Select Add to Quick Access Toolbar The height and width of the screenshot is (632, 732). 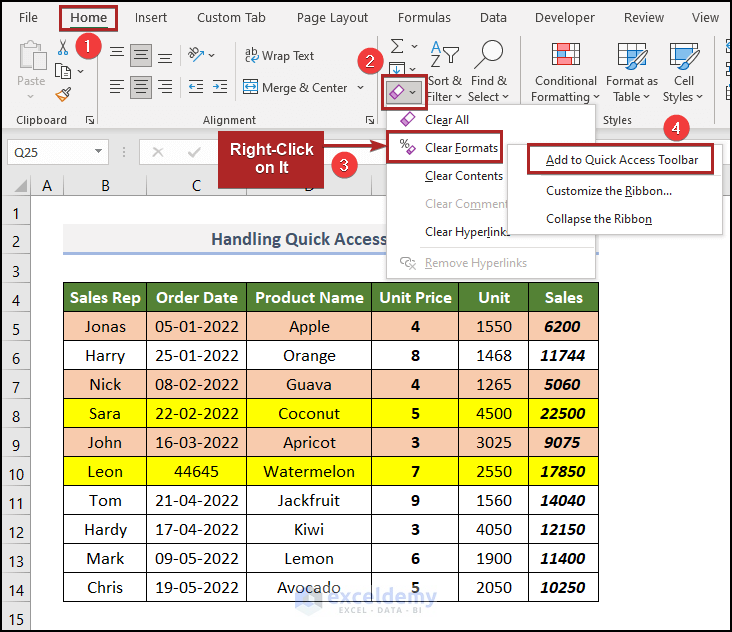tap(621, 160)
